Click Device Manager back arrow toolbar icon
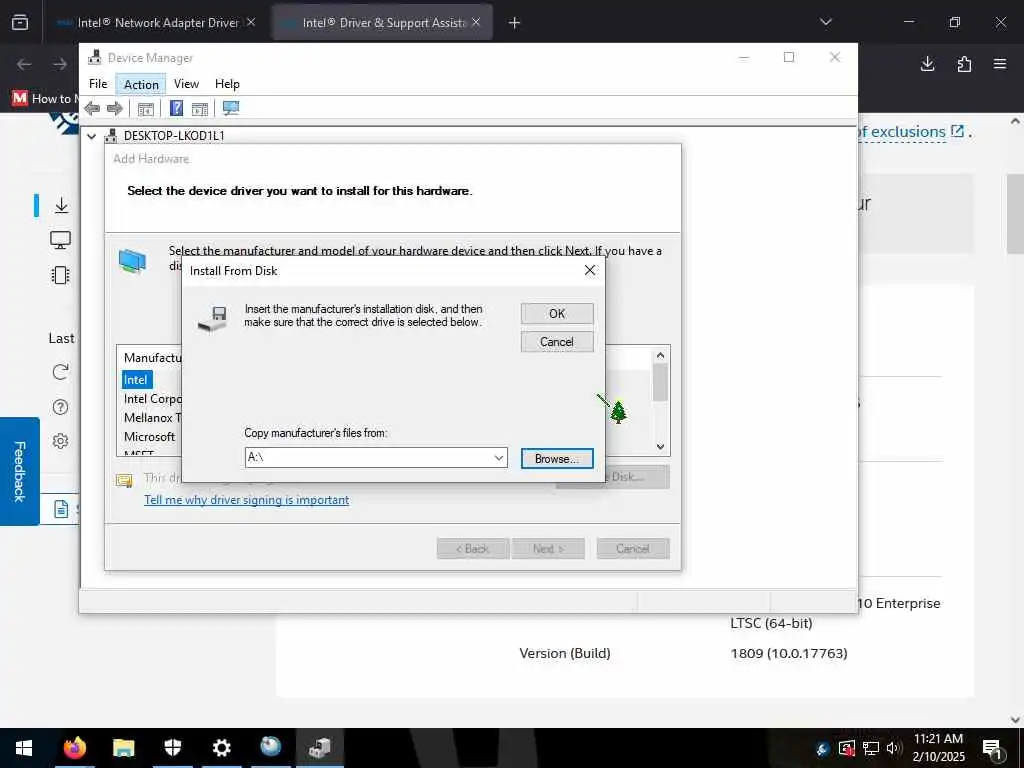Screen dimensions: 1024x768 tap(92, 108)
